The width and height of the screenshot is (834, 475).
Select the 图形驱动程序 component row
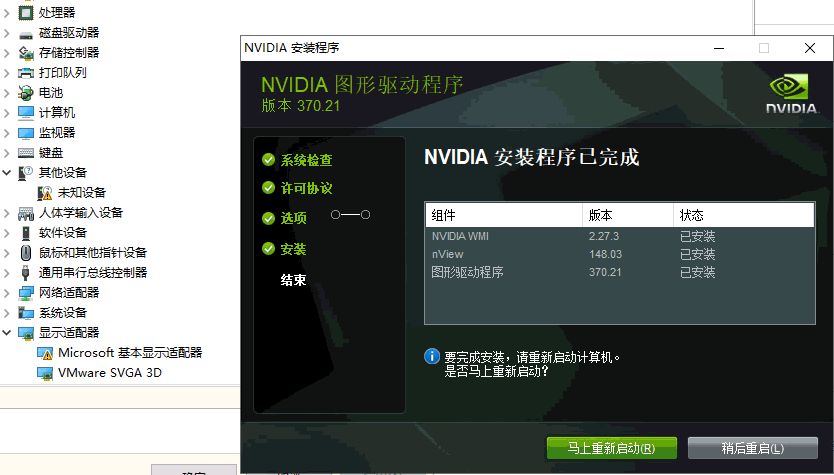tap(620, 272)
